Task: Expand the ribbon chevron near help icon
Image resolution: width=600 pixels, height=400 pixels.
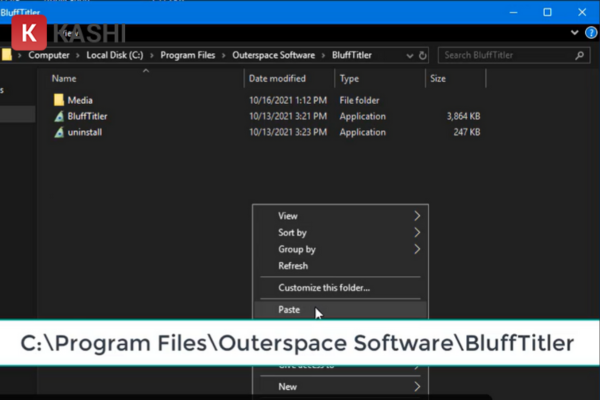Action: [x=574, y=33]
